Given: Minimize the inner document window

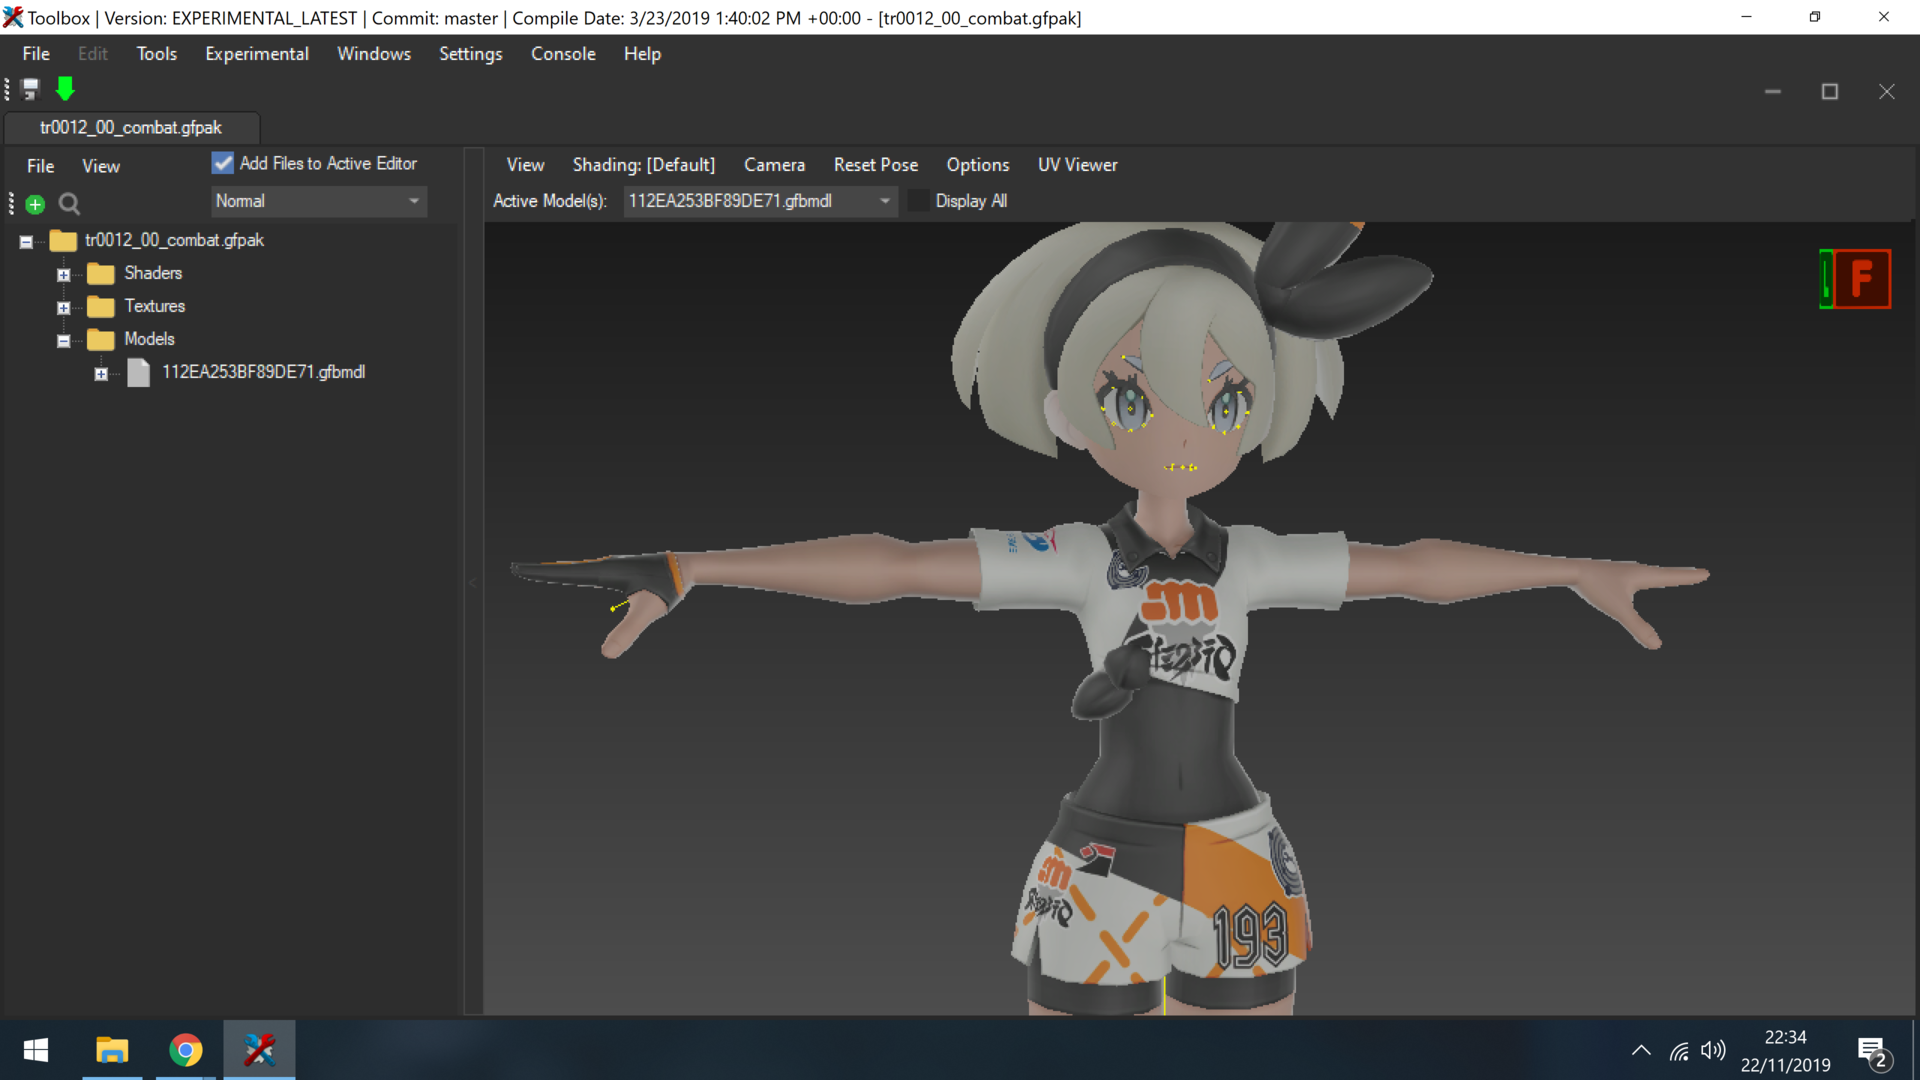Looking at the screenshot, I should [1773, 91].
